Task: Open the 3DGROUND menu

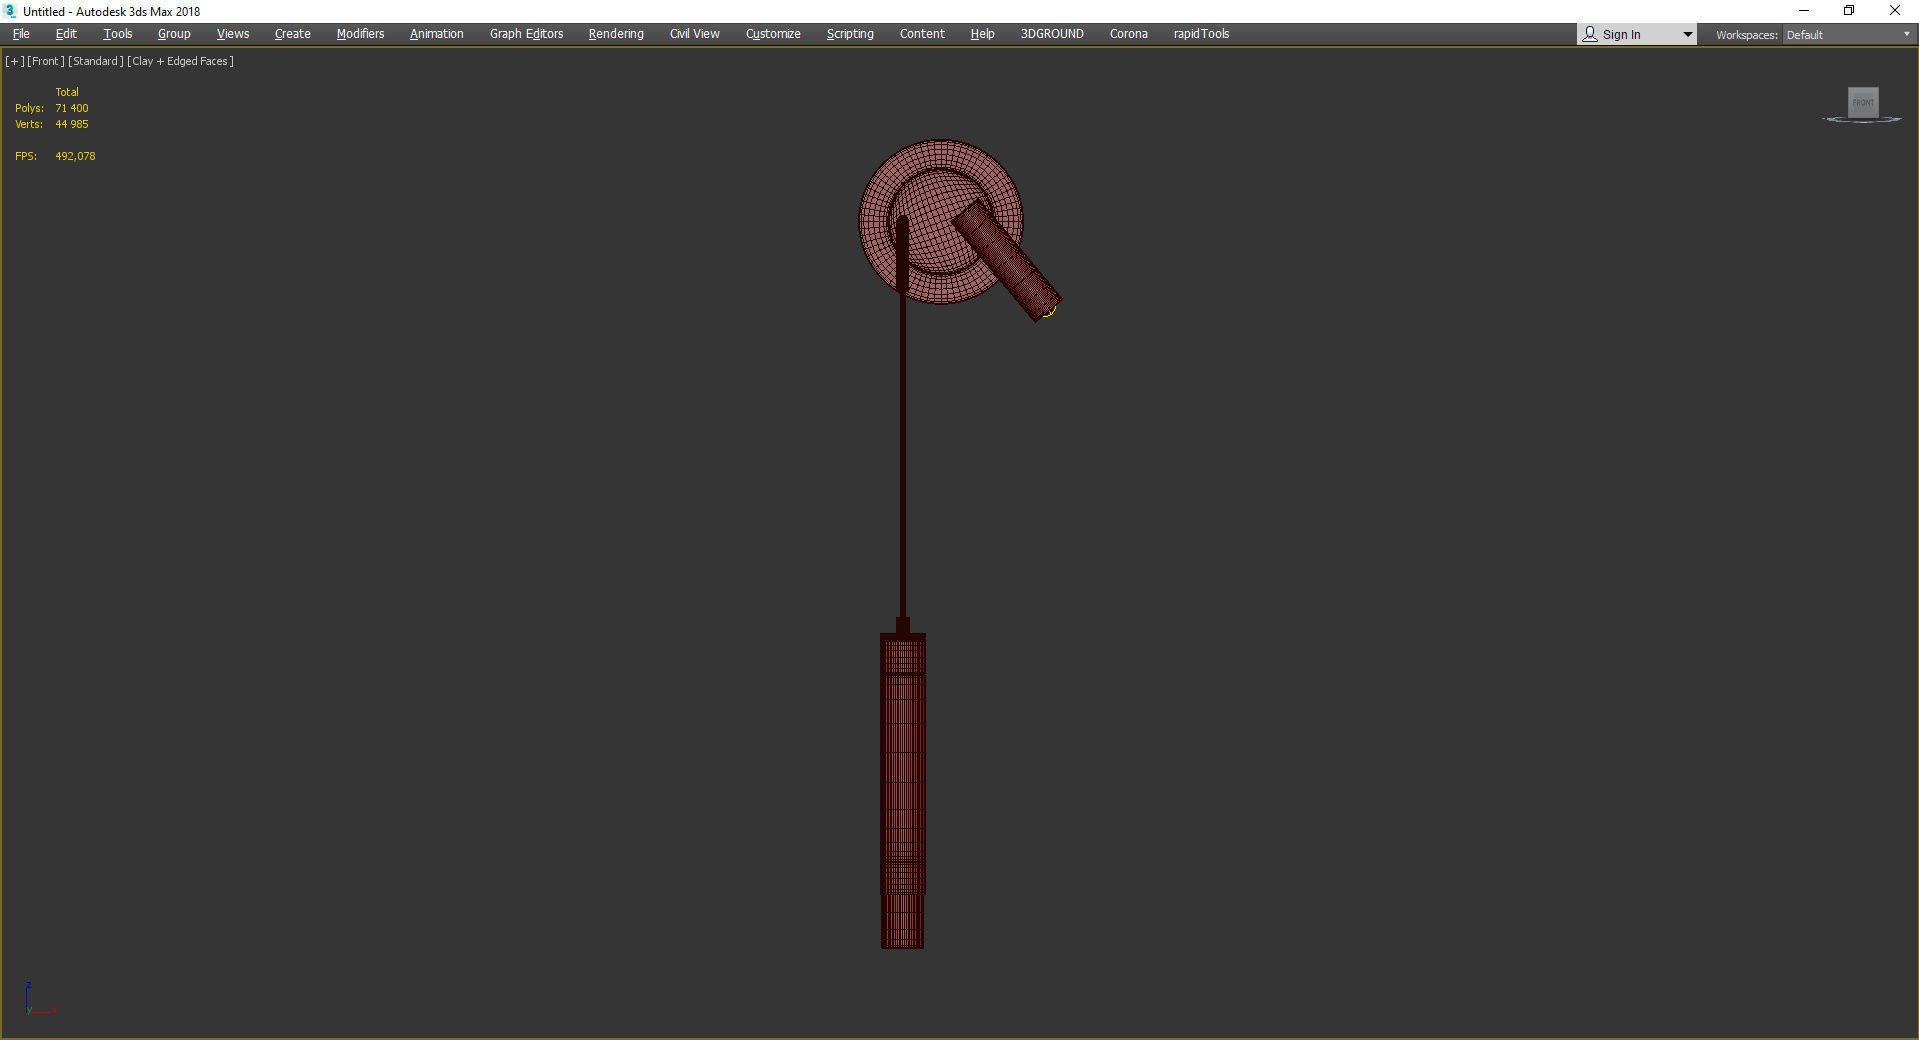Action: [1052, 34]
